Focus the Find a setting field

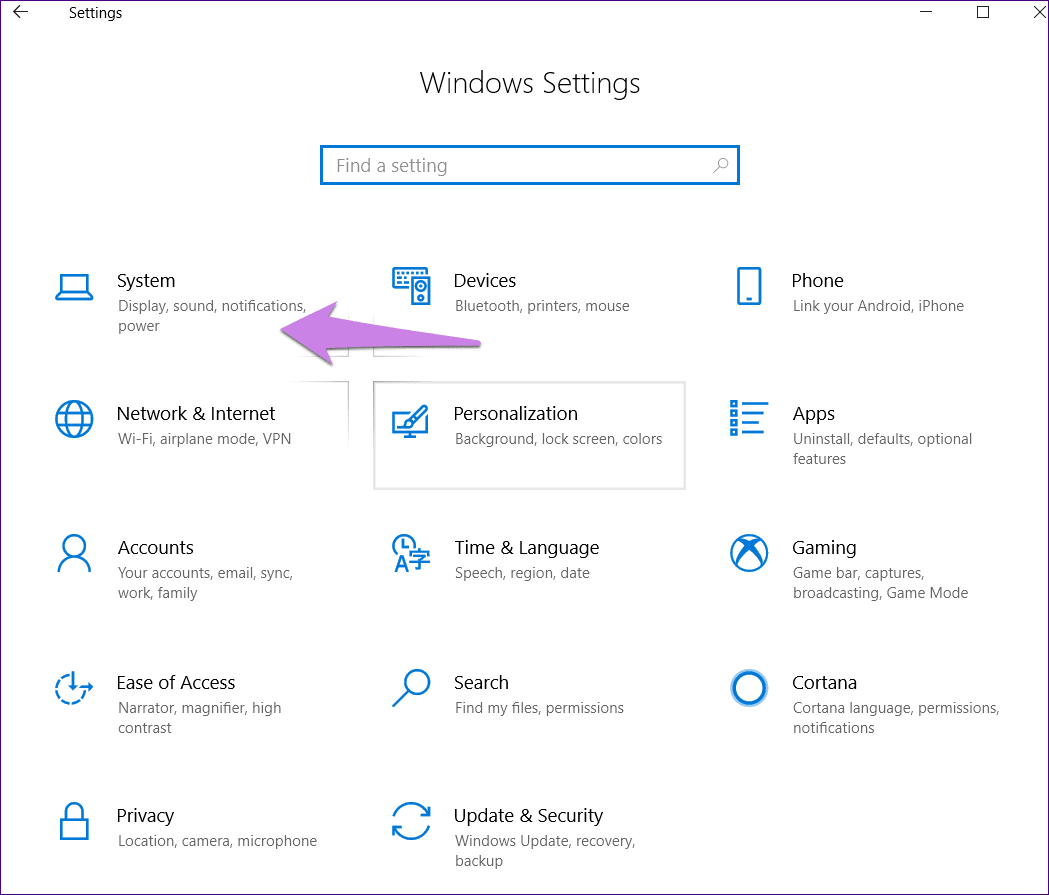pyautogui.click(x=530, y=165)
